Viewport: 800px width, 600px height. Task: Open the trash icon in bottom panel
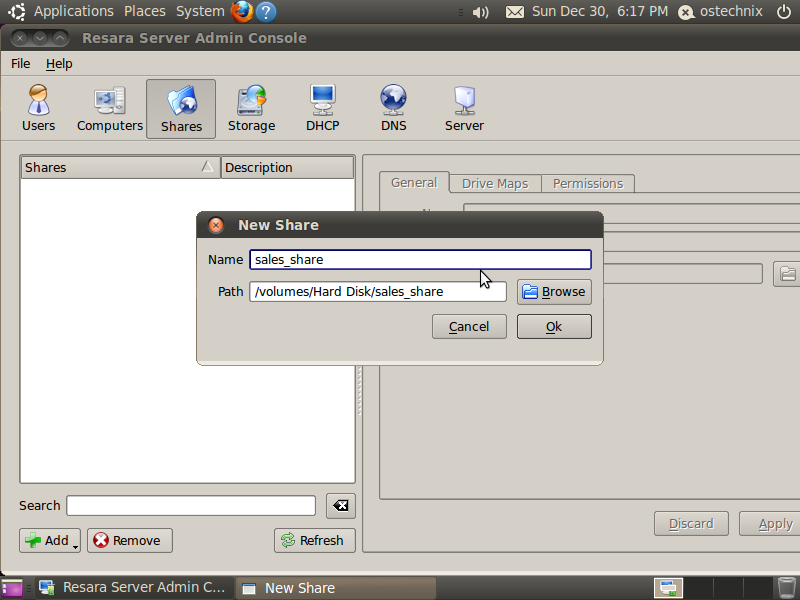click(786, 588)
